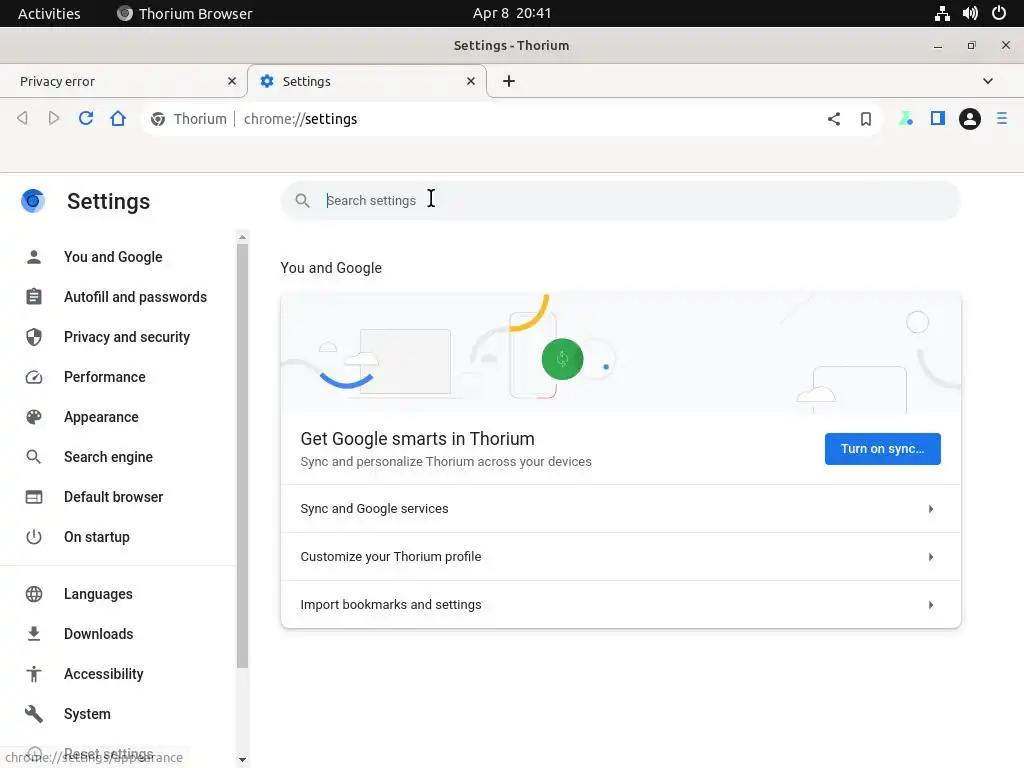
Task: Click the wrench System icon
Action: (34, 714)
